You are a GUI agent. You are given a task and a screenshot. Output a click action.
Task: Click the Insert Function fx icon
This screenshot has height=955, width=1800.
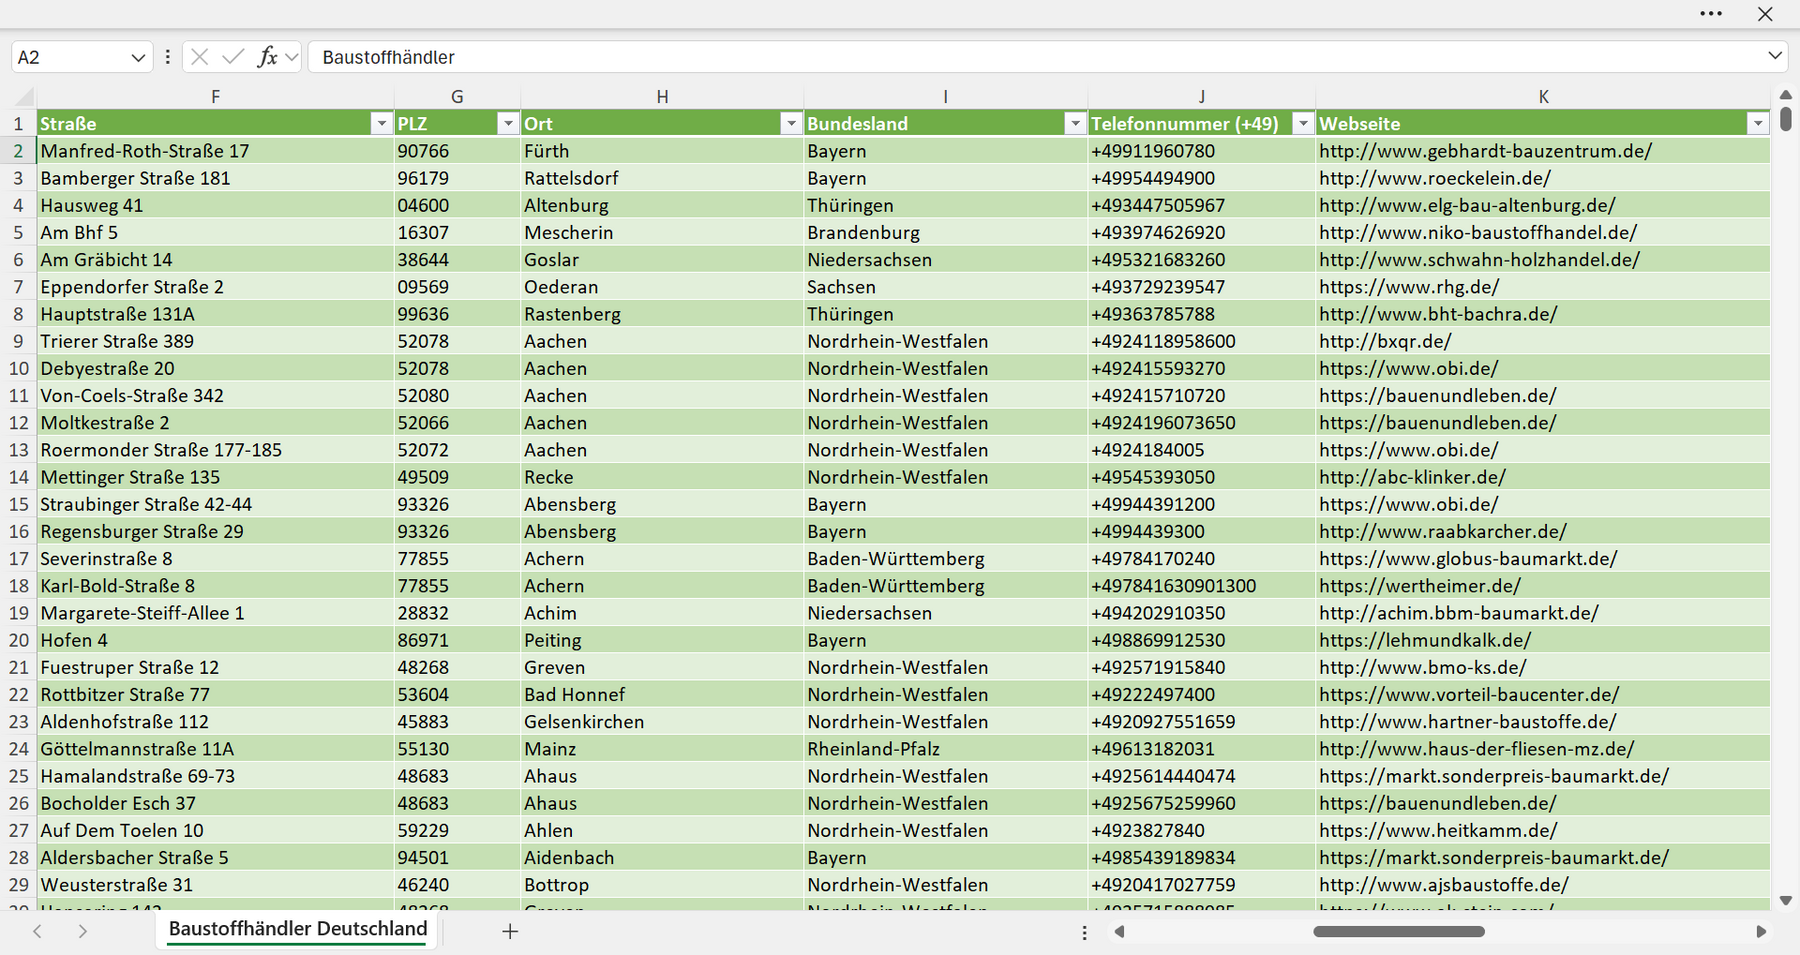pyautogui.click(x=267, y=57)
